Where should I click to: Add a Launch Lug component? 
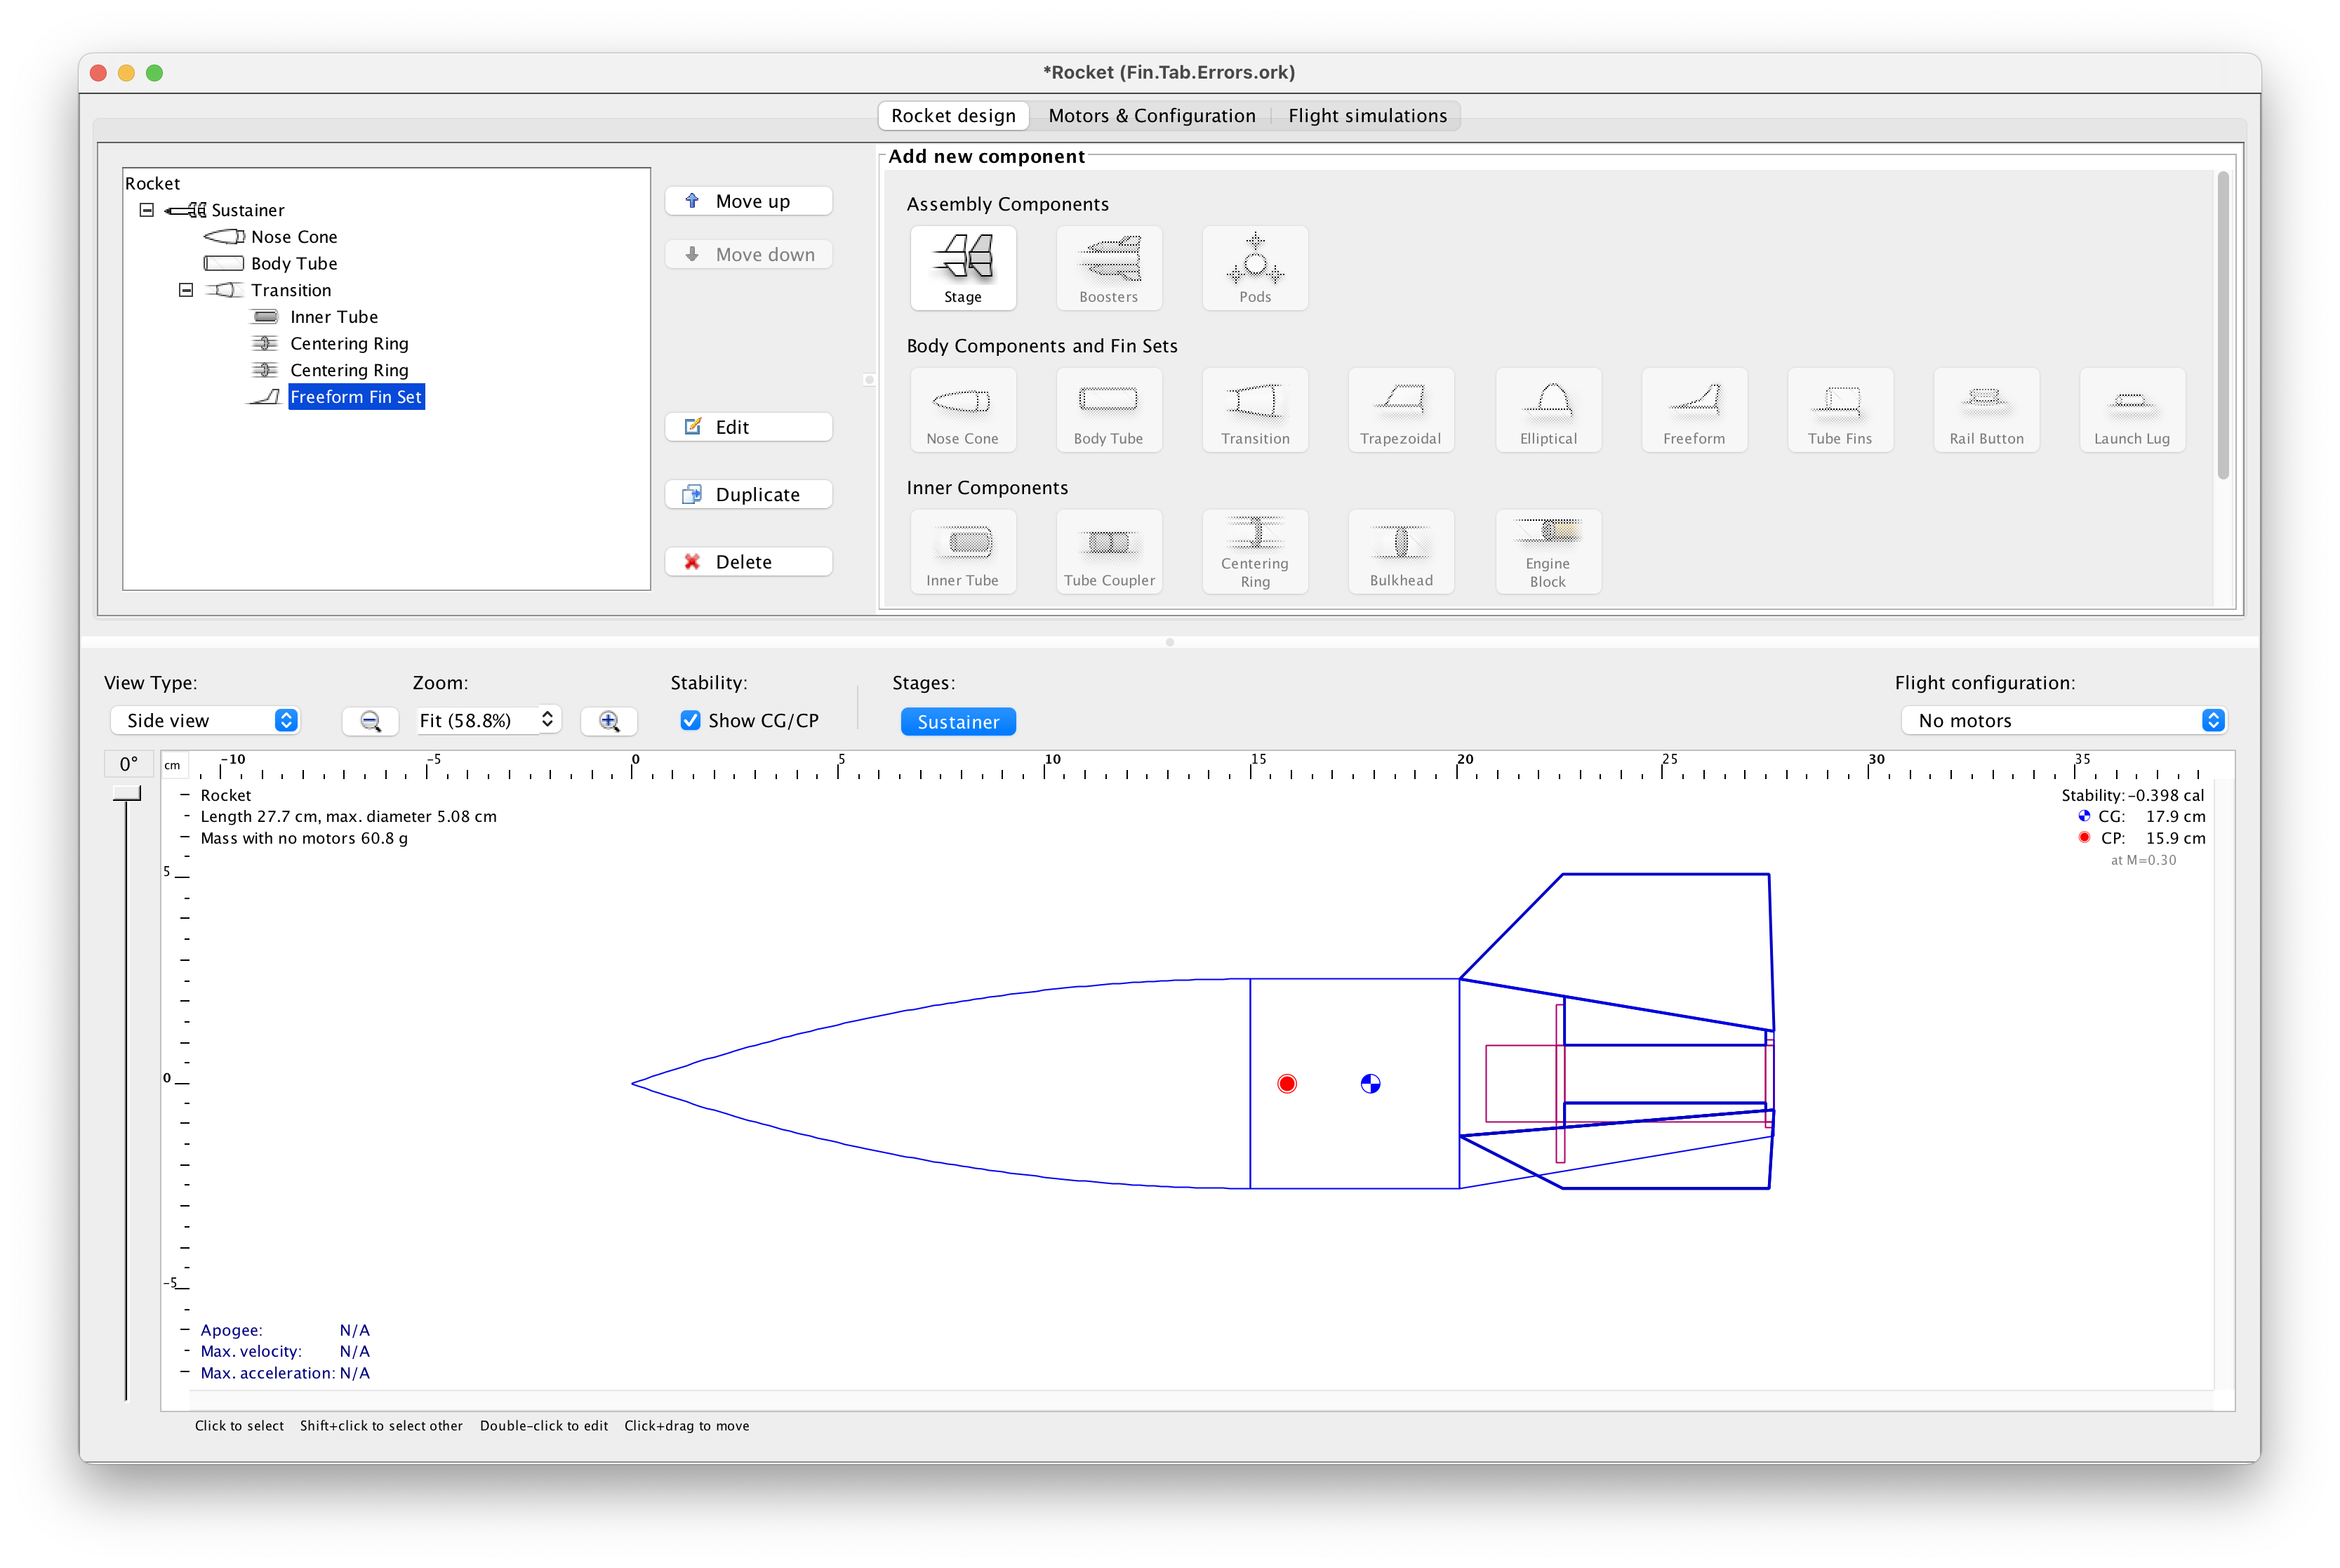2131,410
